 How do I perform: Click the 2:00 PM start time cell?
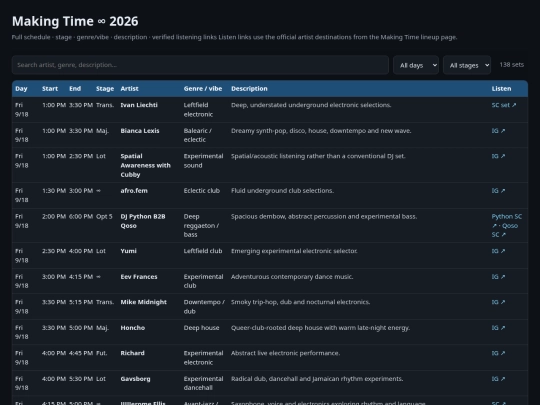[54, 217]
